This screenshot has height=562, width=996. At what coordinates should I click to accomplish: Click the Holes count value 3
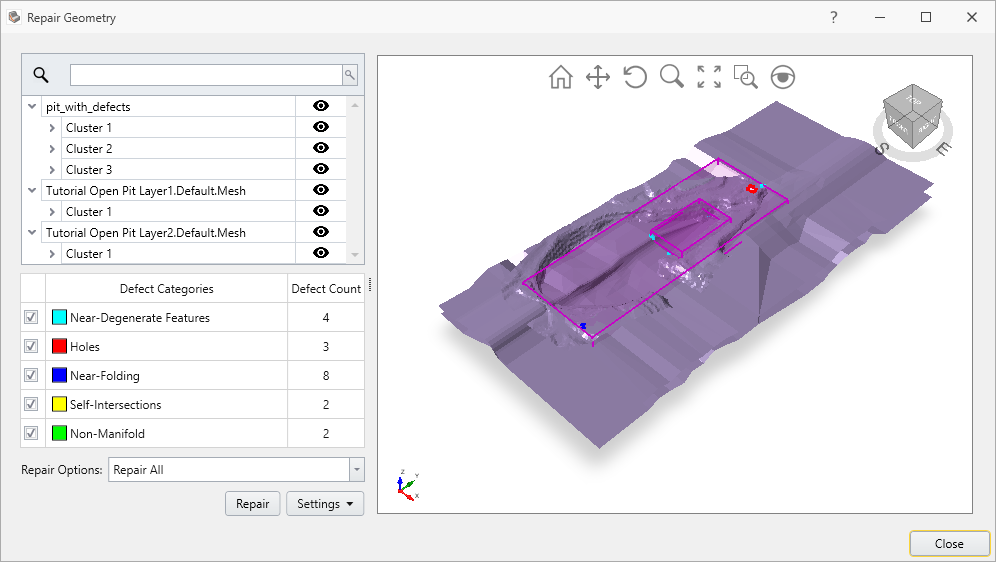click(326, 346)
